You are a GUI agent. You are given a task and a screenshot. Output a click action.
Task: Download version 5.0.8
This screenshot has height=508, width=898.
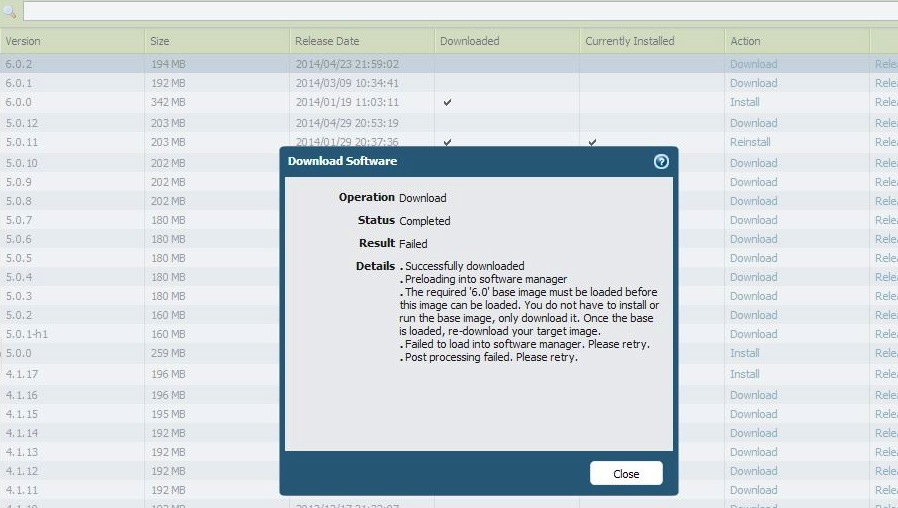(x=754, y=201)
